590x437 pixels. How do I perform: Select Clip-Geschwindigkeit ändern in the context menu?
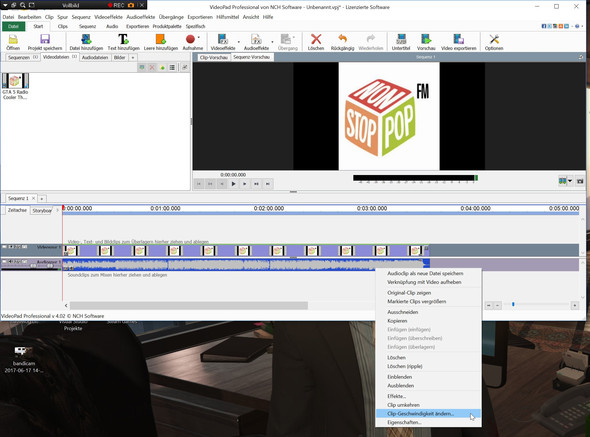point(428,413)
